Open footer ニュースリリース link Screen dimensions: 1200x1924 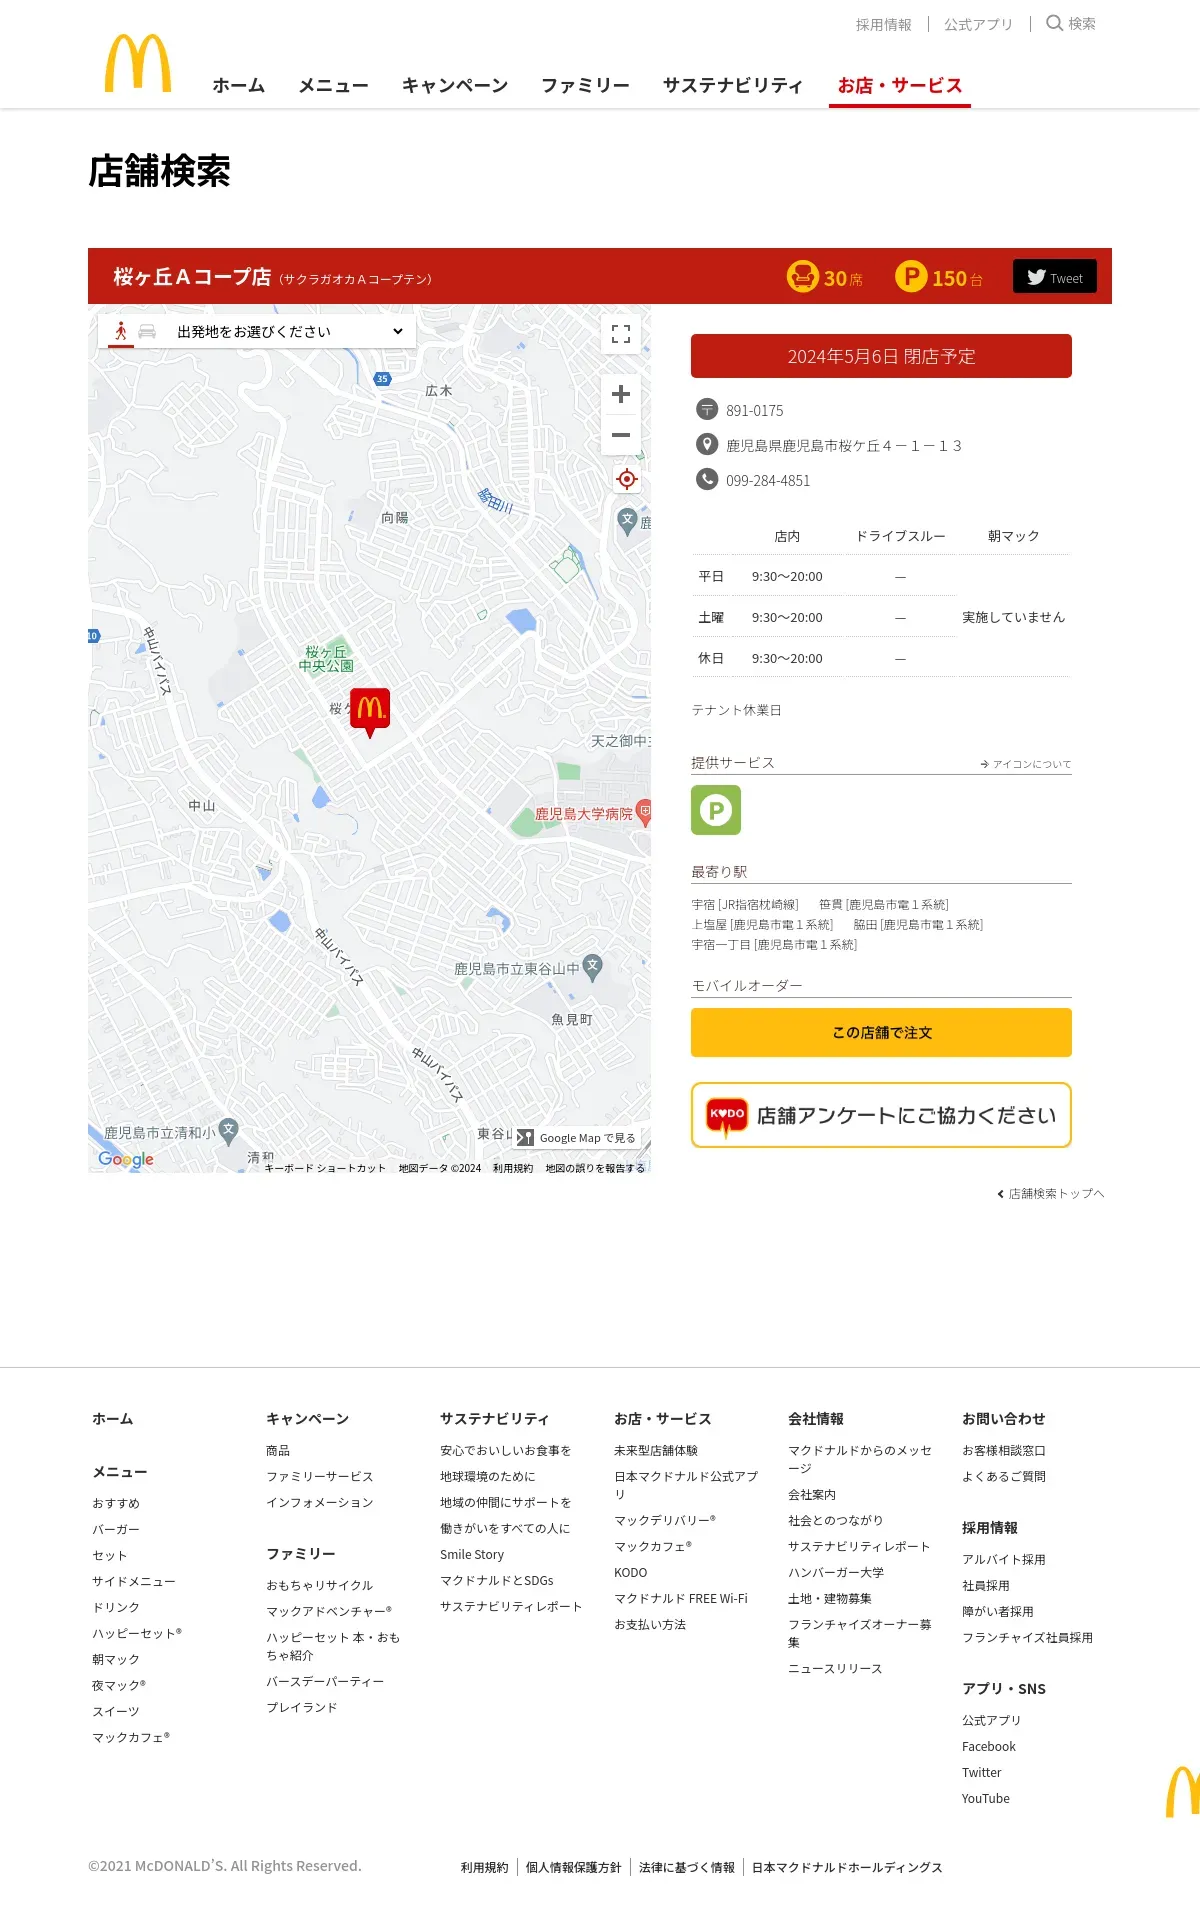(835, 1669)
